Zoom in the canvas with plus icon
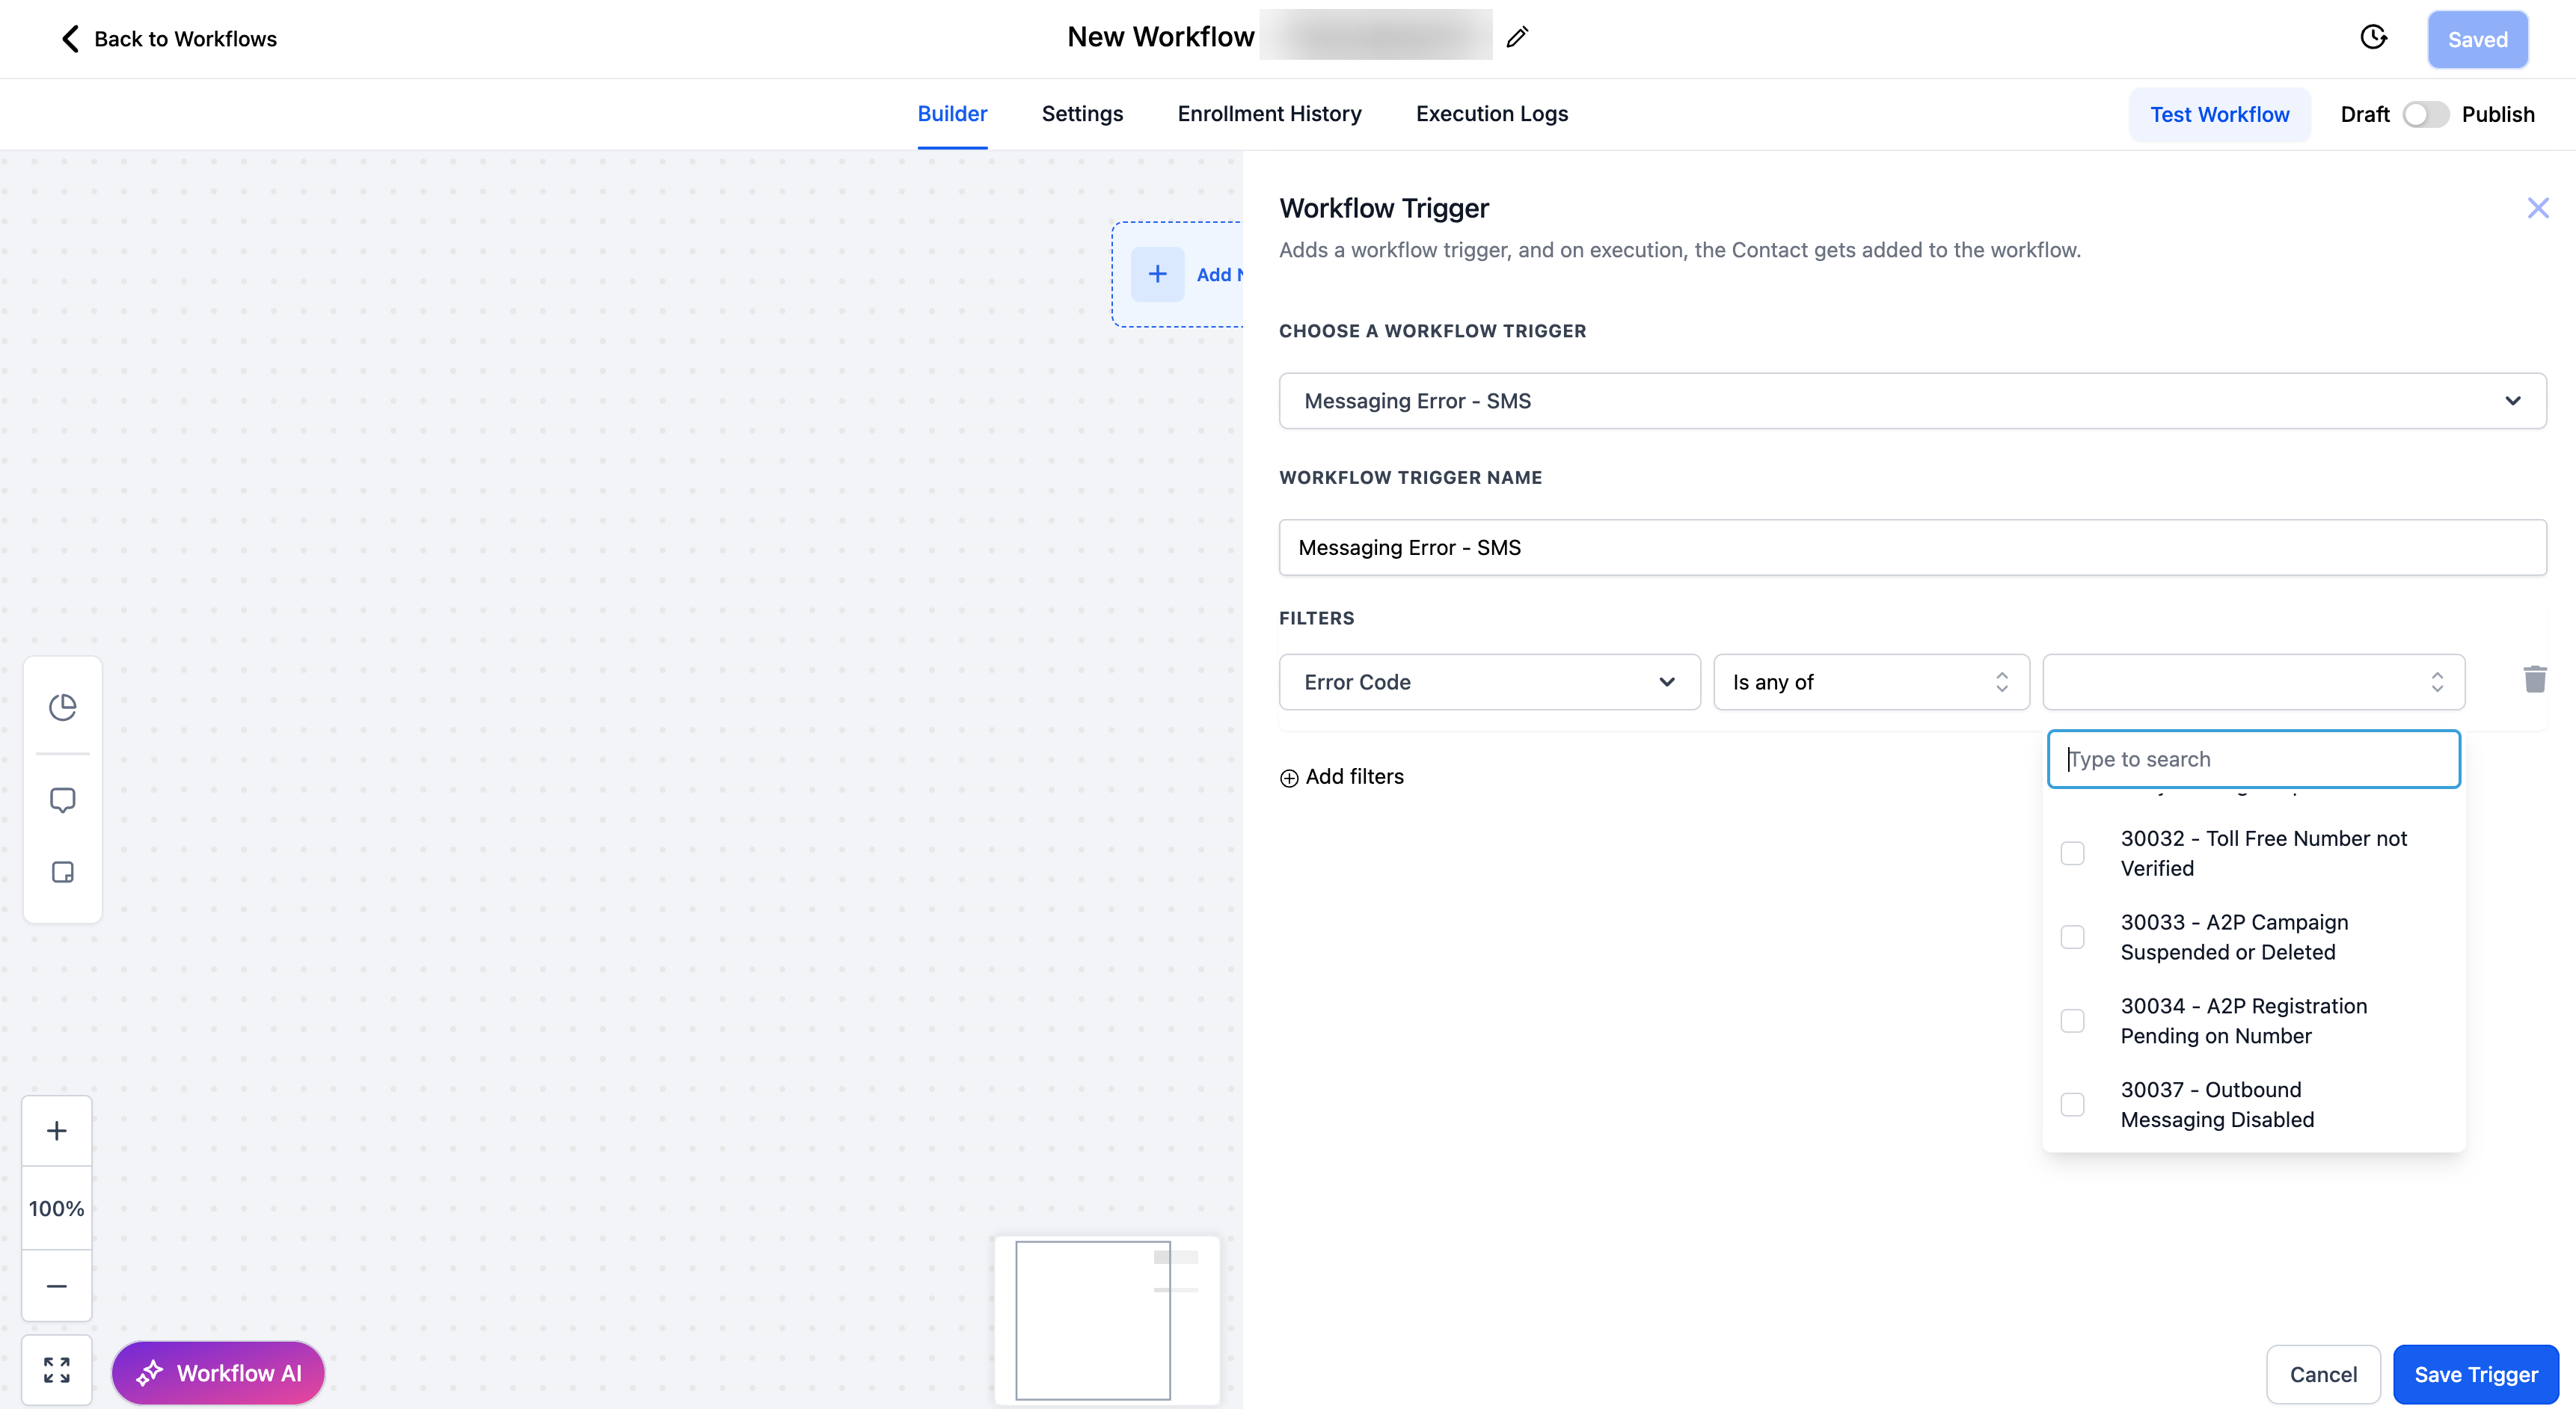Image resolution: width=2576 pixels, height=1409 pixels. tap(57, 1131)
